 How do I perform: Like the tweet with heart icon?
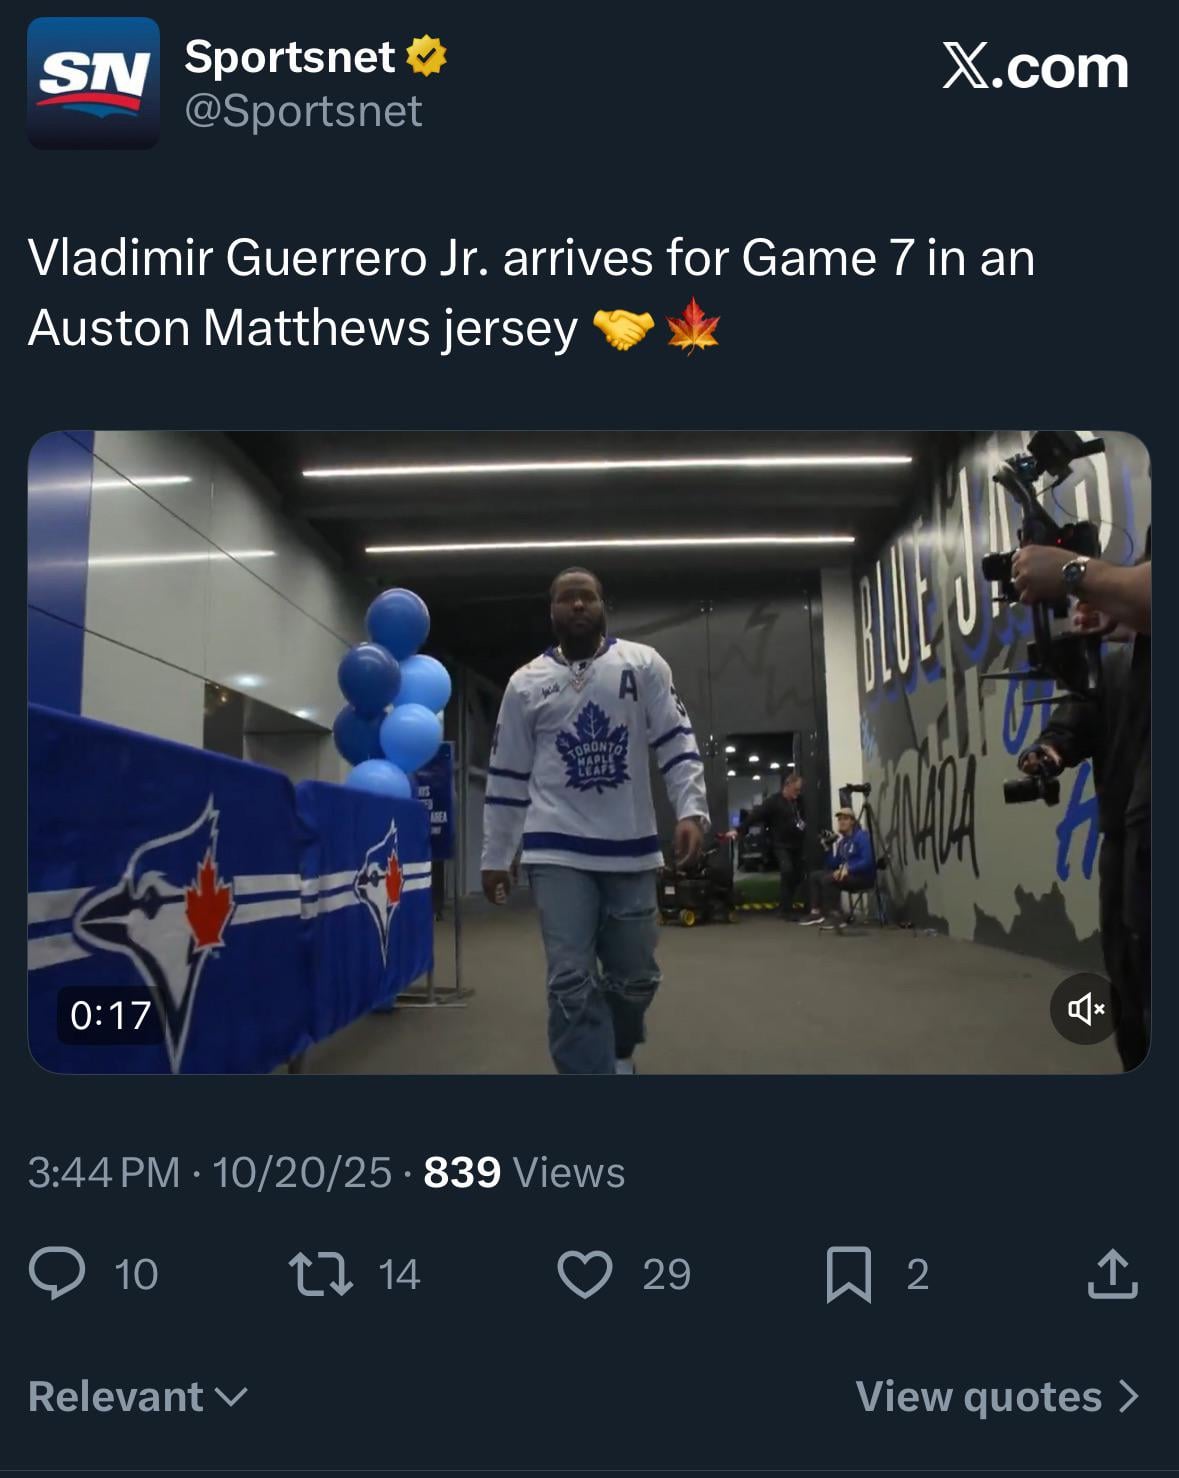(584, 1274)
